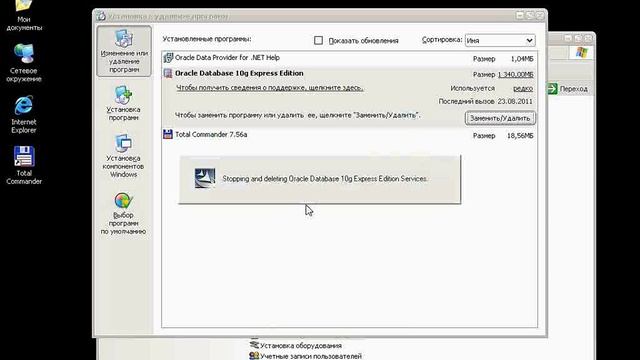640x360 pixels.
Task: Open Установка программ sidebar section
Action: tap(123, 103)
